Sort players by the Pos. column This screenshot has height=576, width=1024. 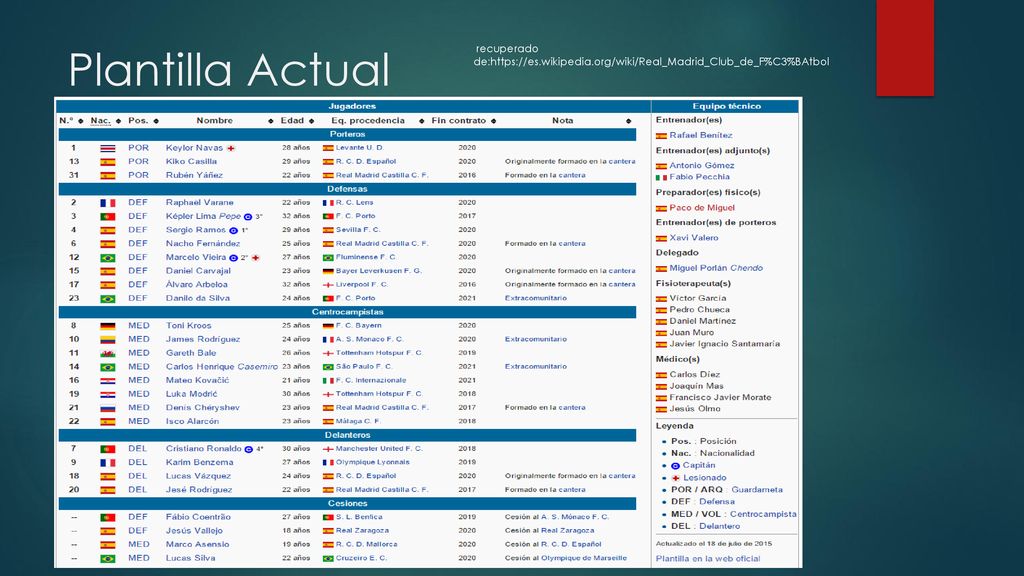[x=156, y=121]
